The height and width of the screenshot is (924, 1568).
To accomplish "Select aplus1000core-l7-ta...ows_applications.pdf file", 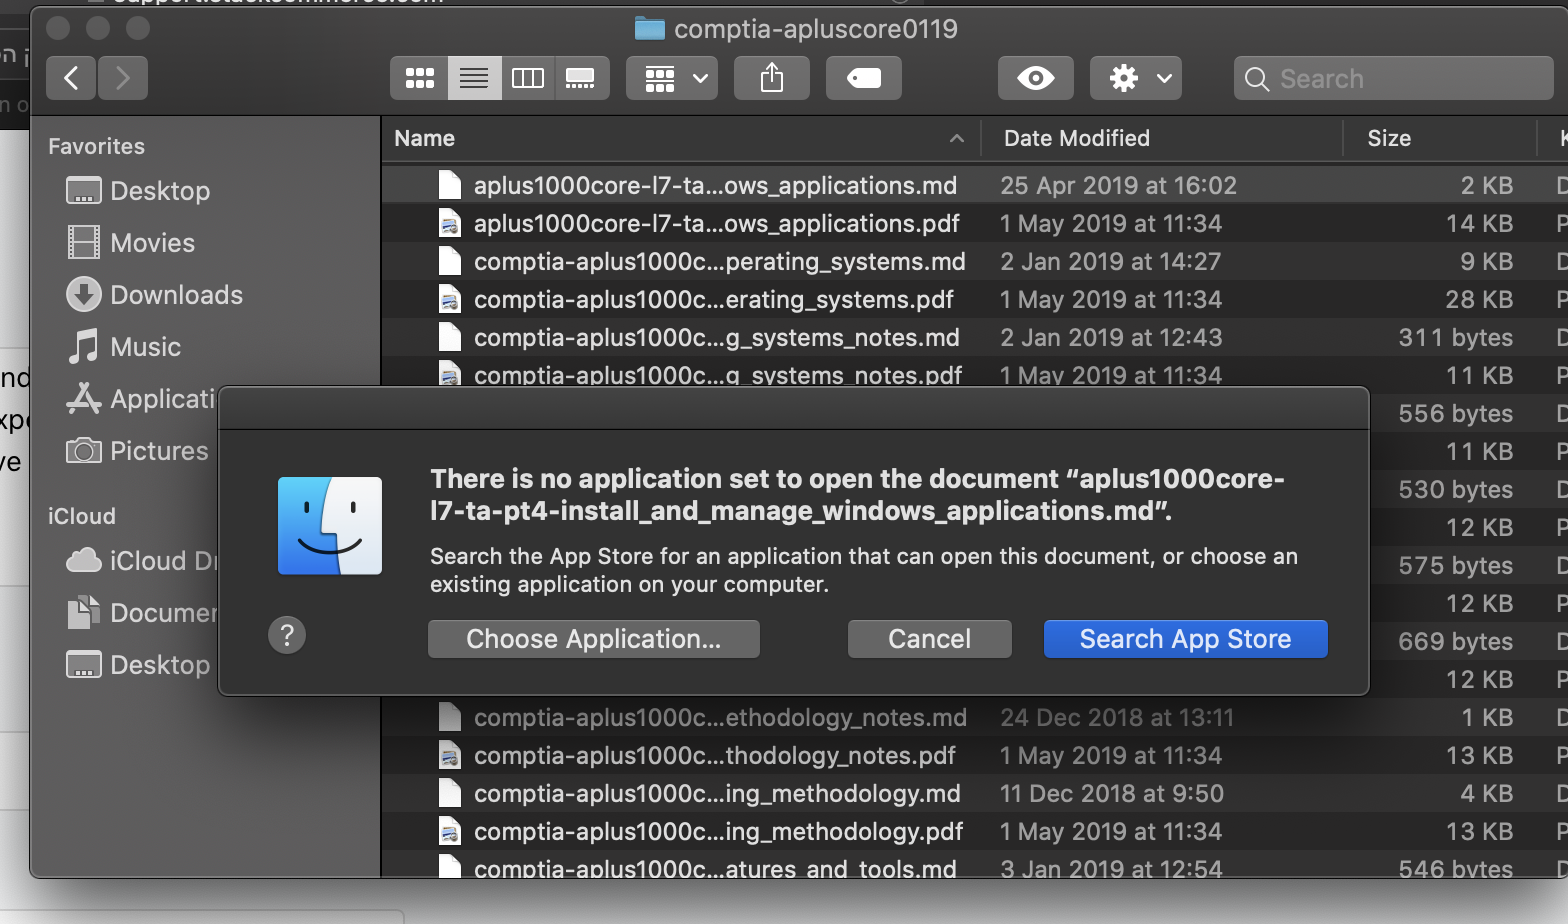I will point(975,223).
